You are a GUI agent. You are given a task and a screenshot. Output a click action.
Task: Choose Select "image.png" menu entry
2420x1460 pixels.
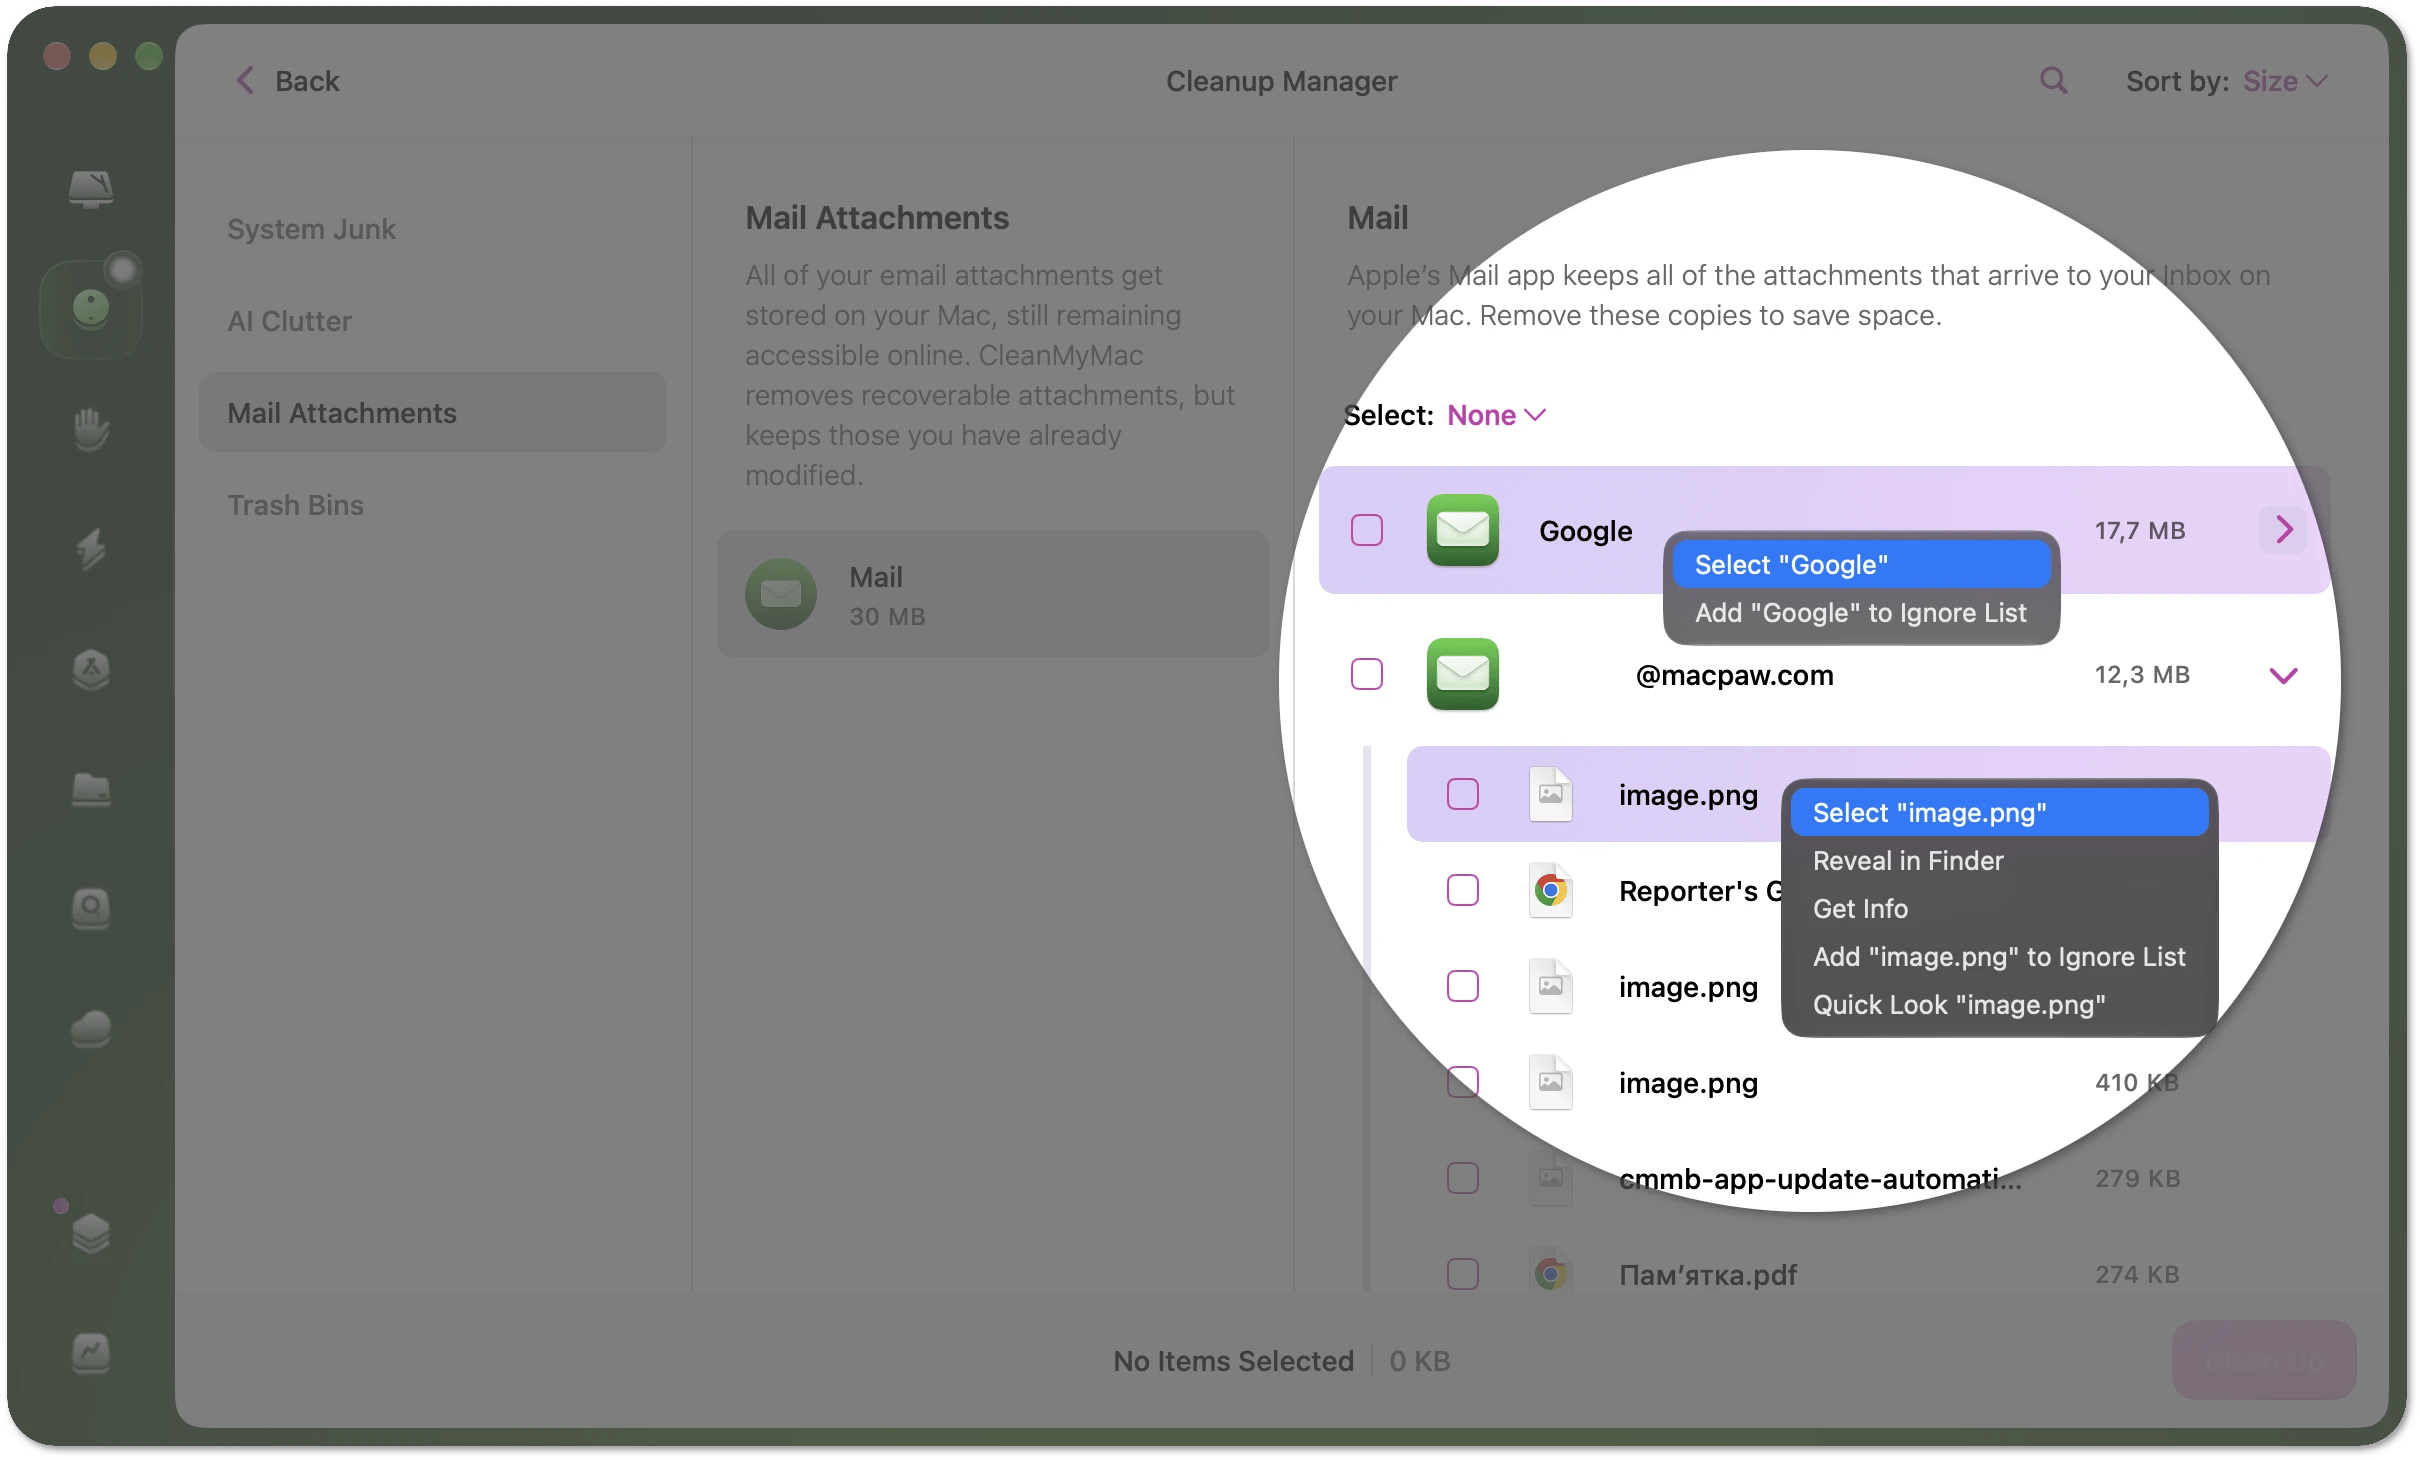pos(1999,813)
